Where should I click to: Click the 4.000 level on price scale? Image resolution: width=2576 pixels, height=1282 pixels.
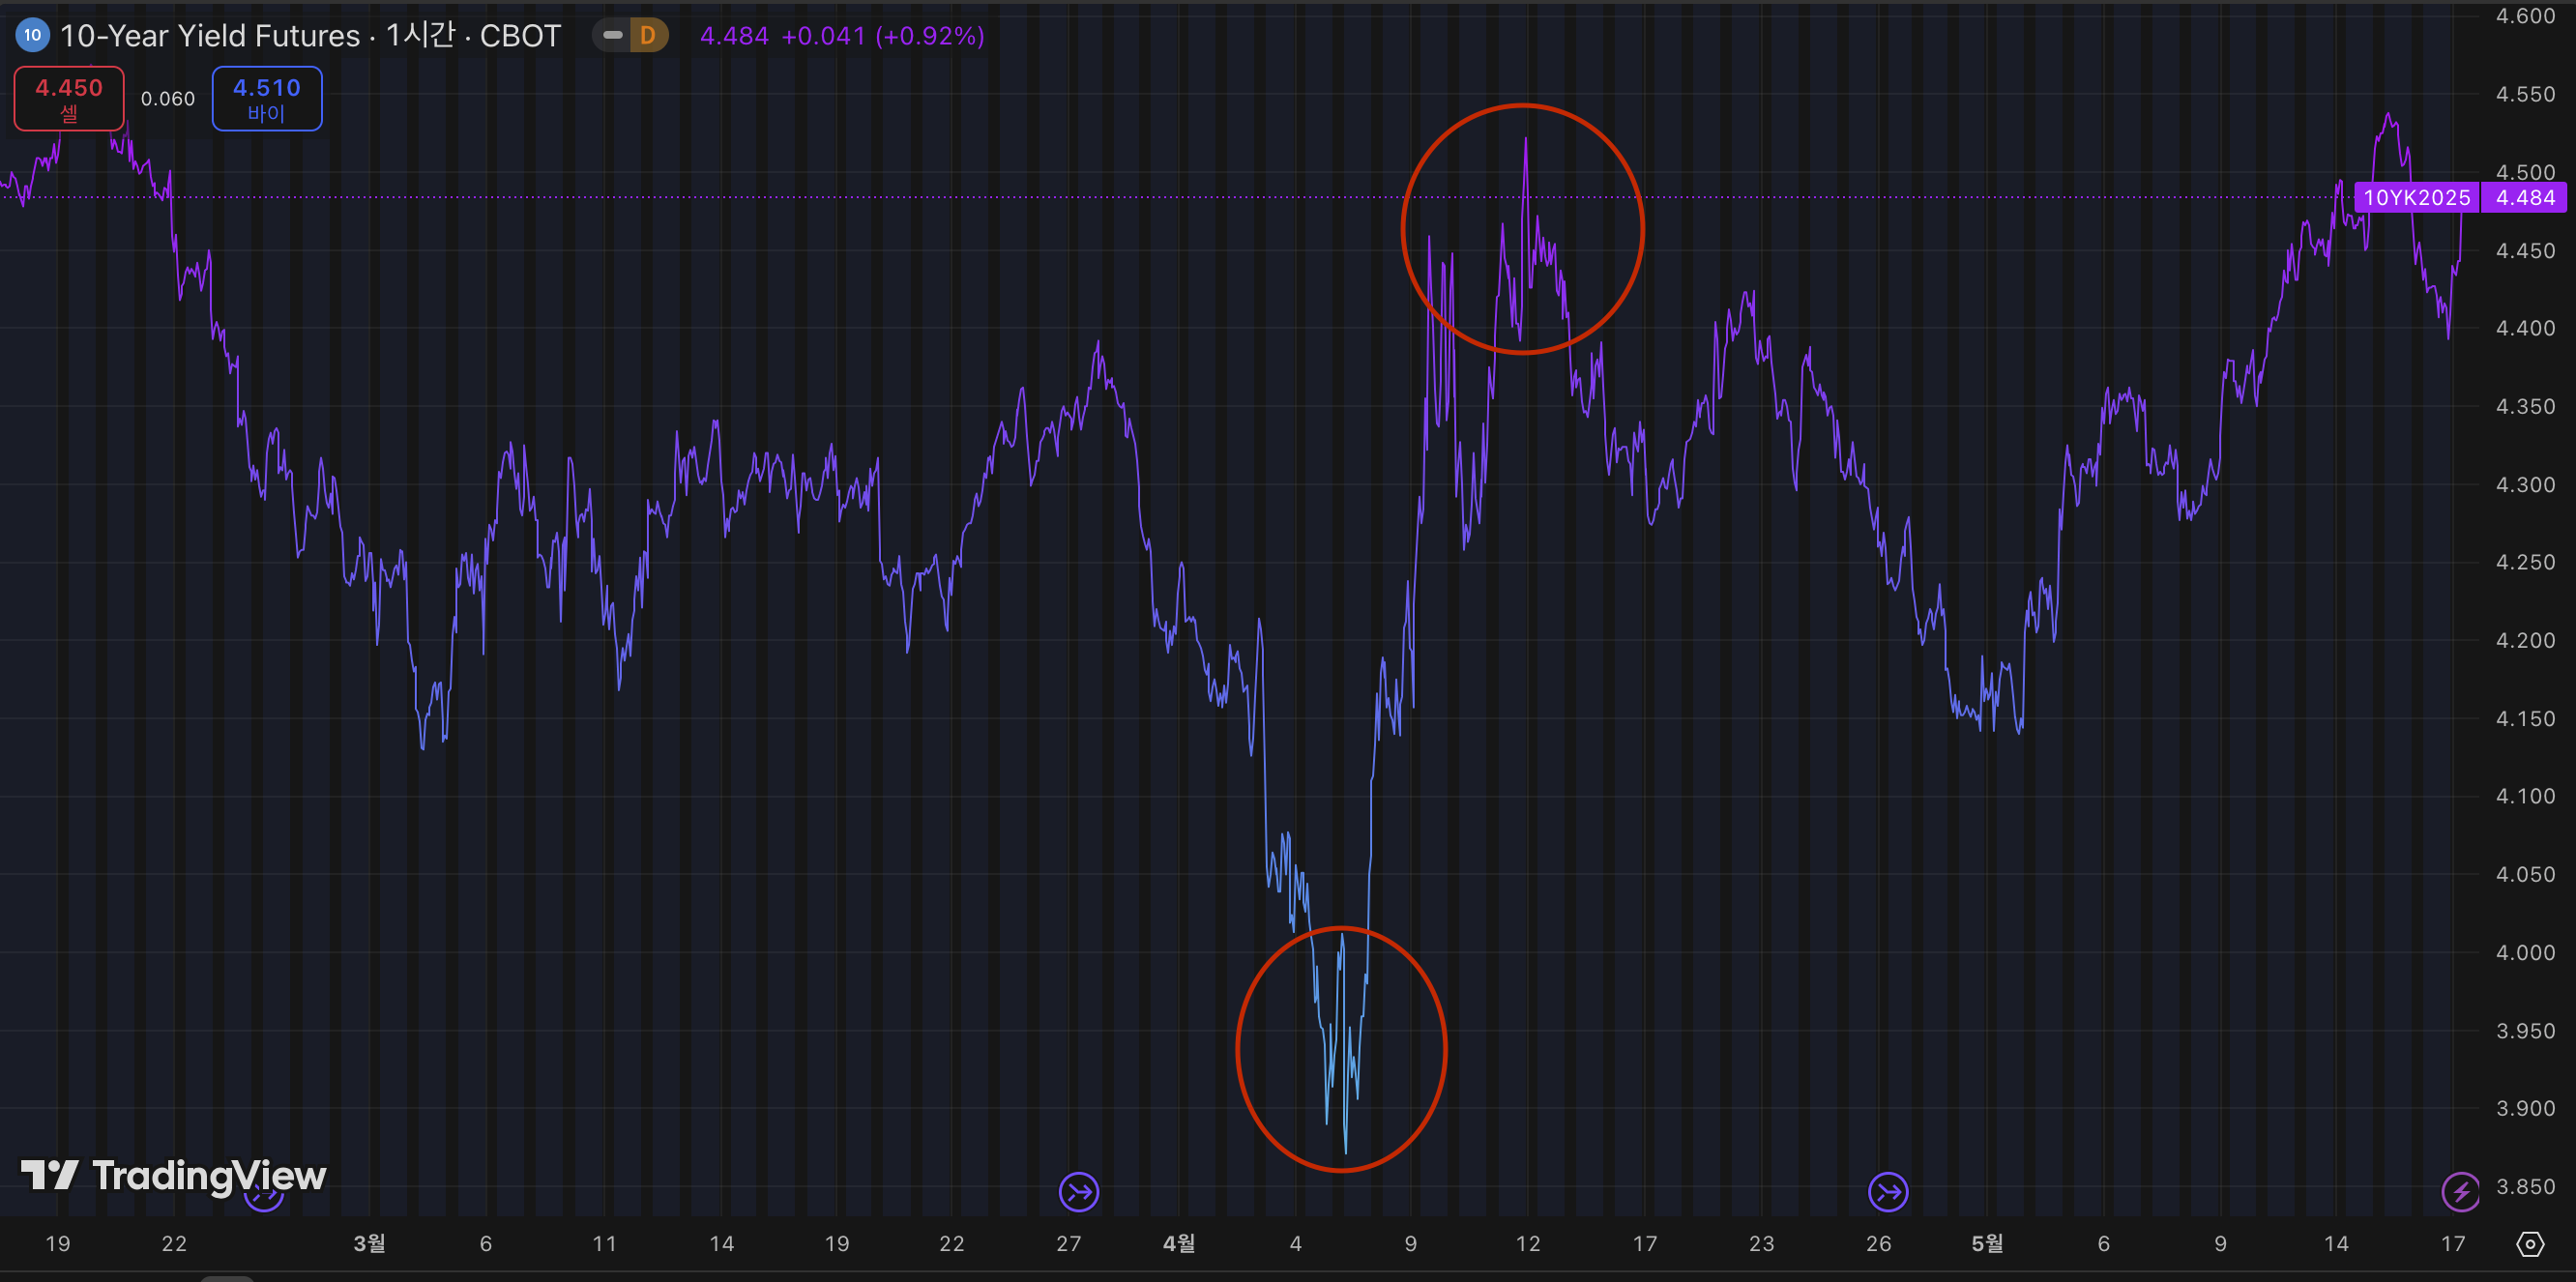tap(2525, 952)
